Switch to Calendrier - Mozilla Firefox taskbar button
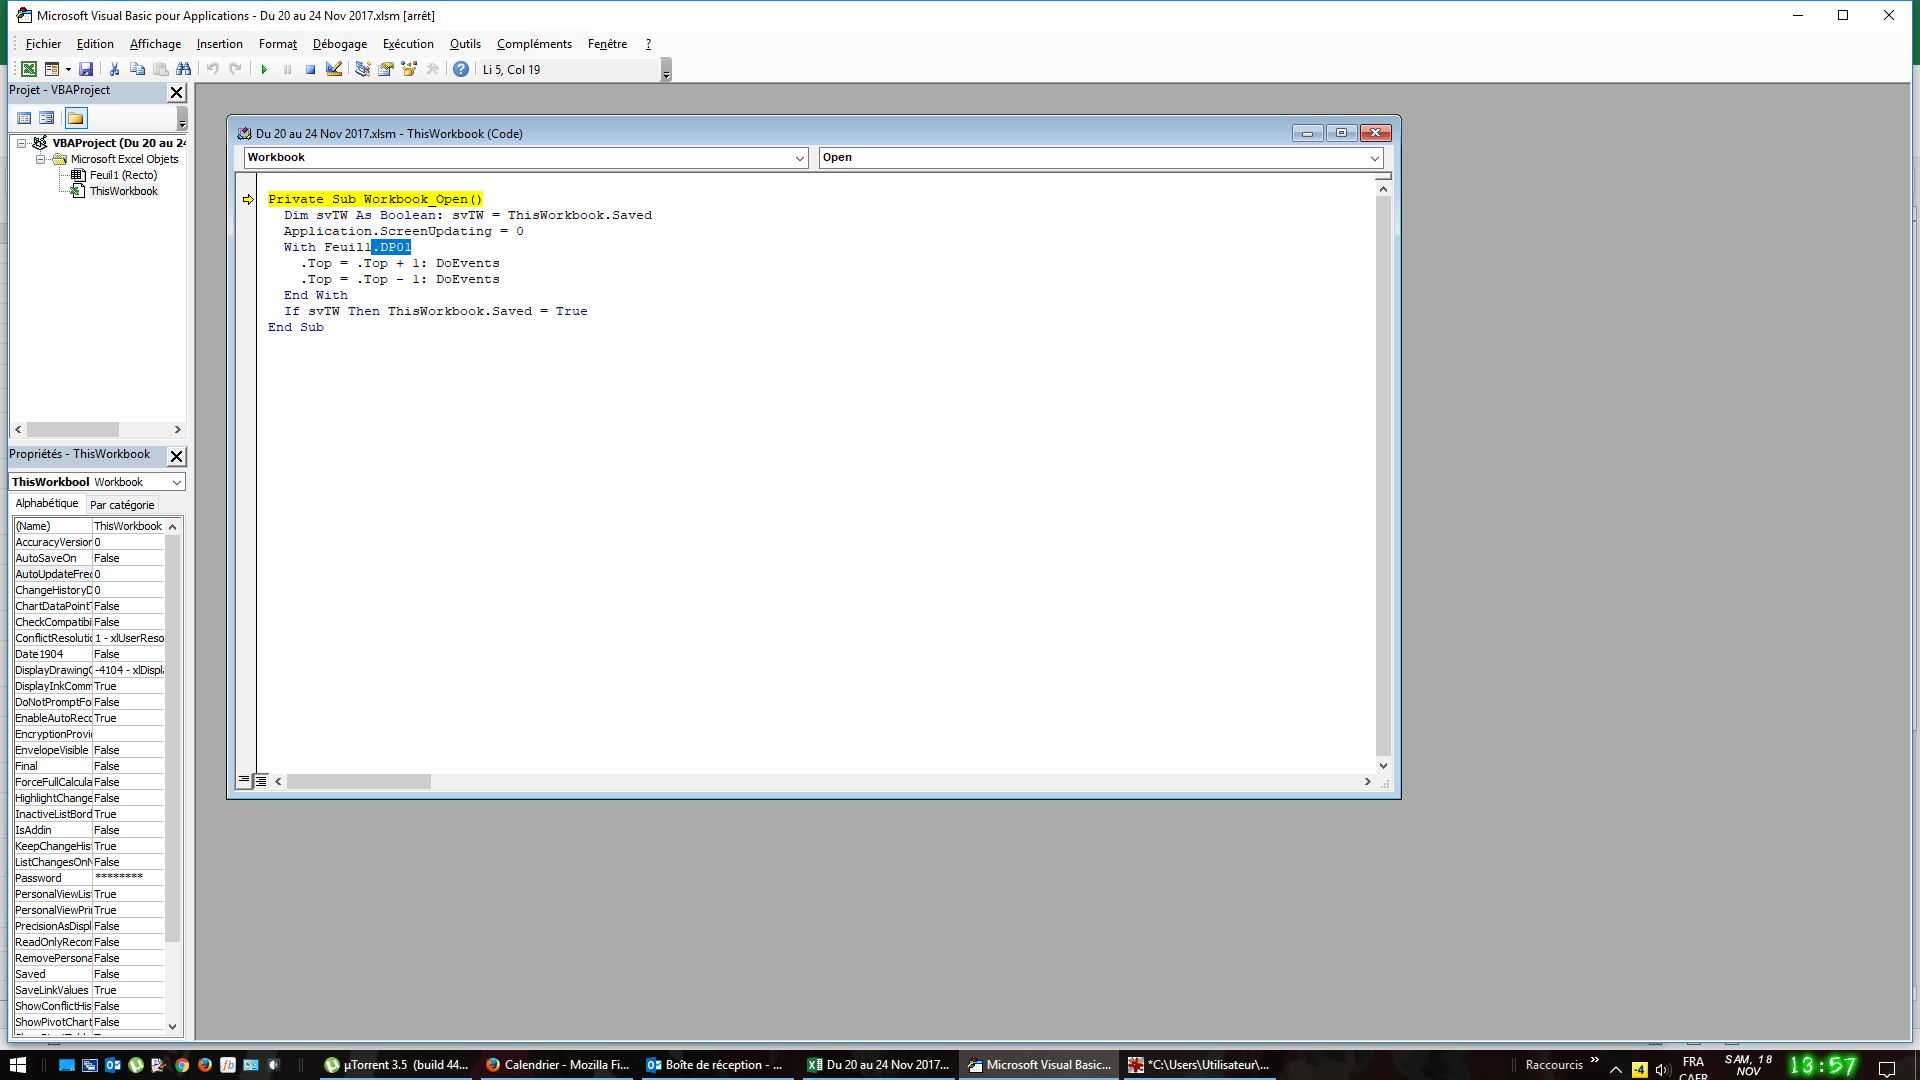The width and height of the screenshot is (1920, 1080). pyautogui.click(x=558, y=1065)
